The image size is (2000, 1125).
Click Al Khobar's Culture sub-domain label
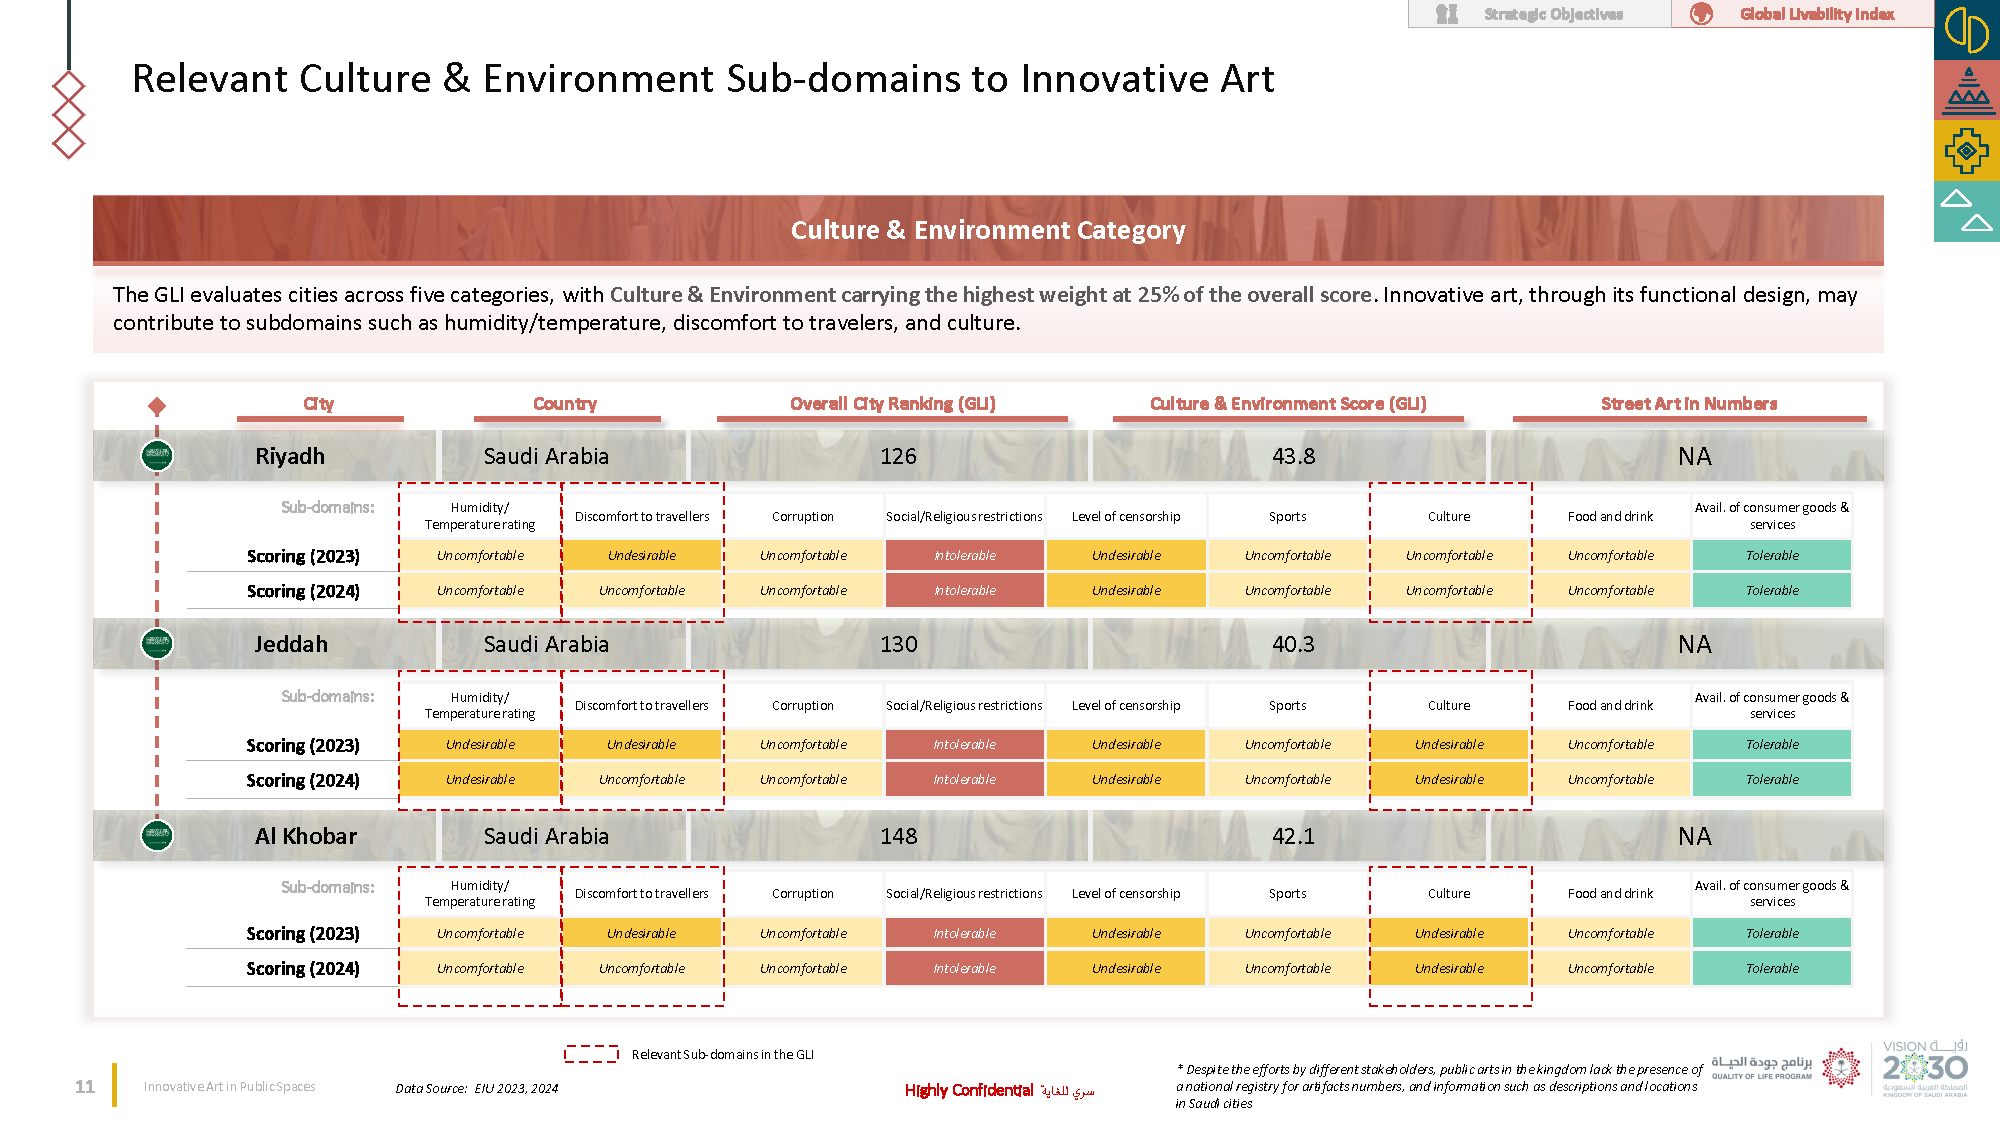[x=1449, y=893]
